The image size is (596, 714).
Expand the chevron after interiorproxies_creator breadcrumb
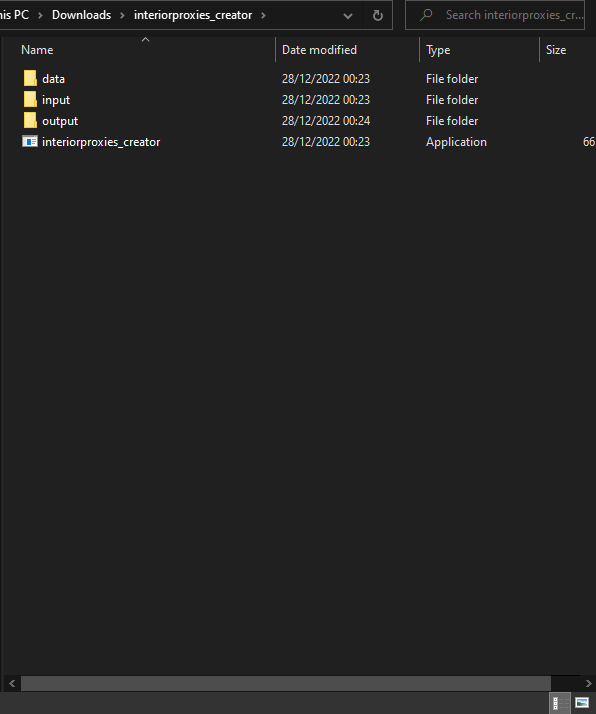click(x=263, y=15)
